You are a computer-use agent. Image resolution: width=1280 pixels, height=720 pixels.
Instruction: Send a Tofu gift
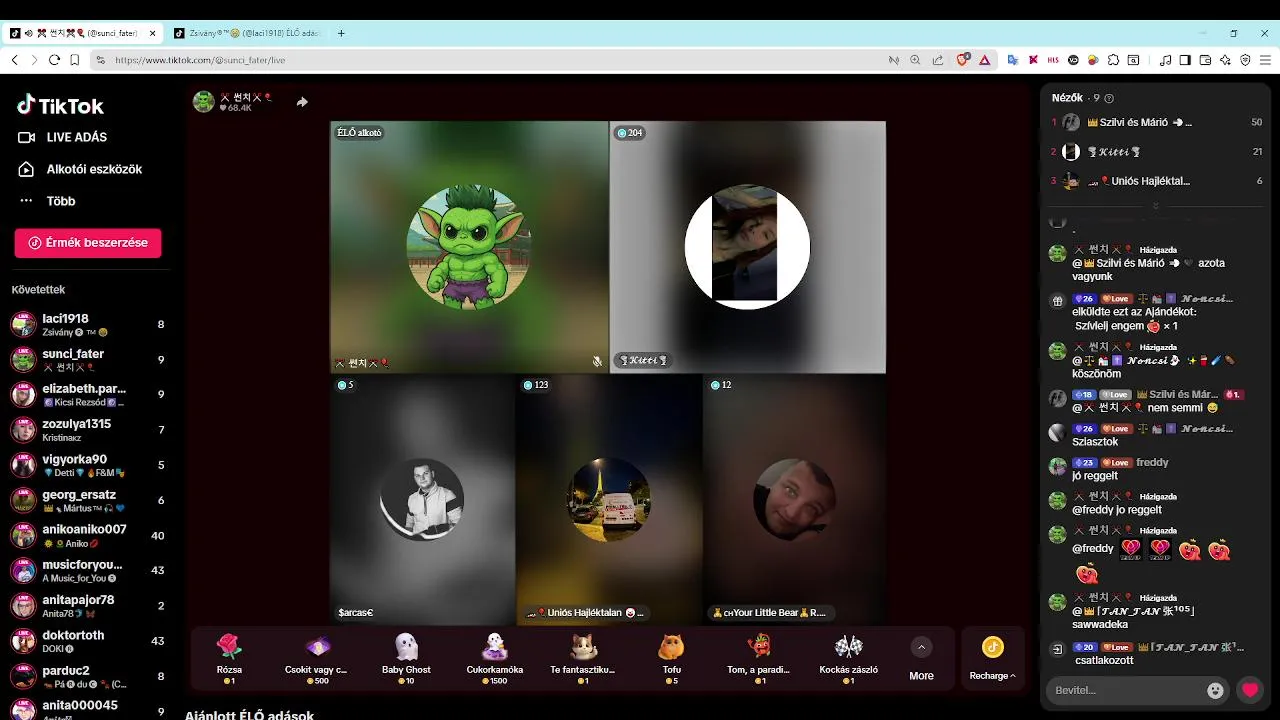coord(671,658)
